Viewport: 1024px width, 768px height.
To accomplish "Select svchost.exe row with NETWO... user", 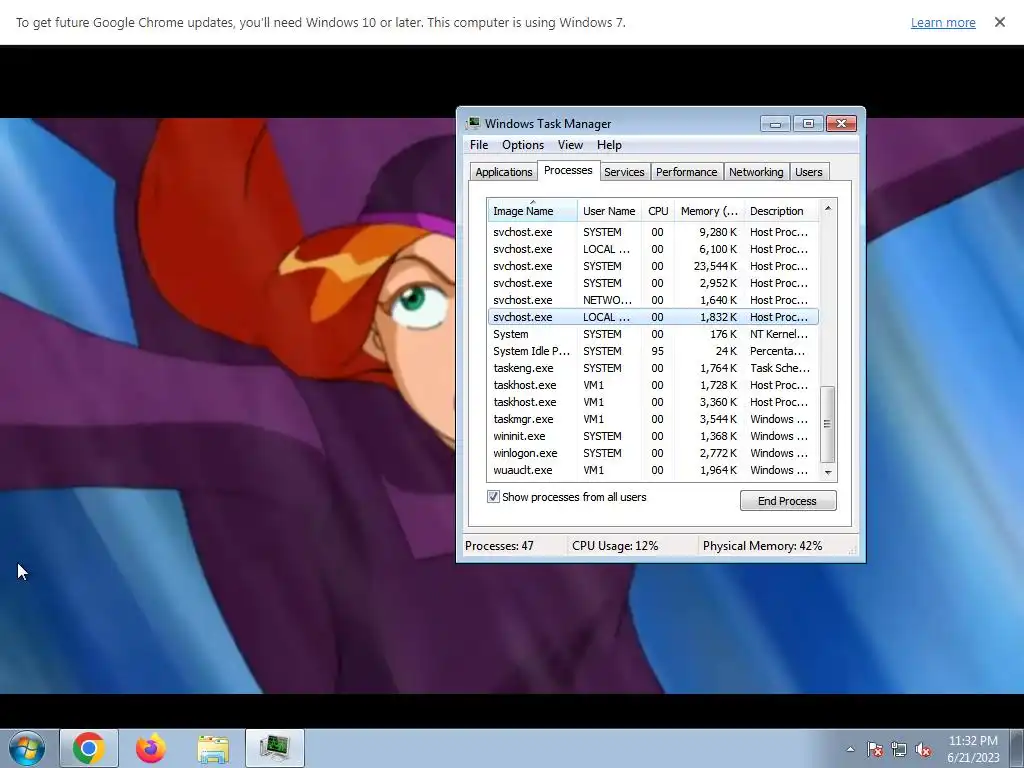I will [653, 300].
